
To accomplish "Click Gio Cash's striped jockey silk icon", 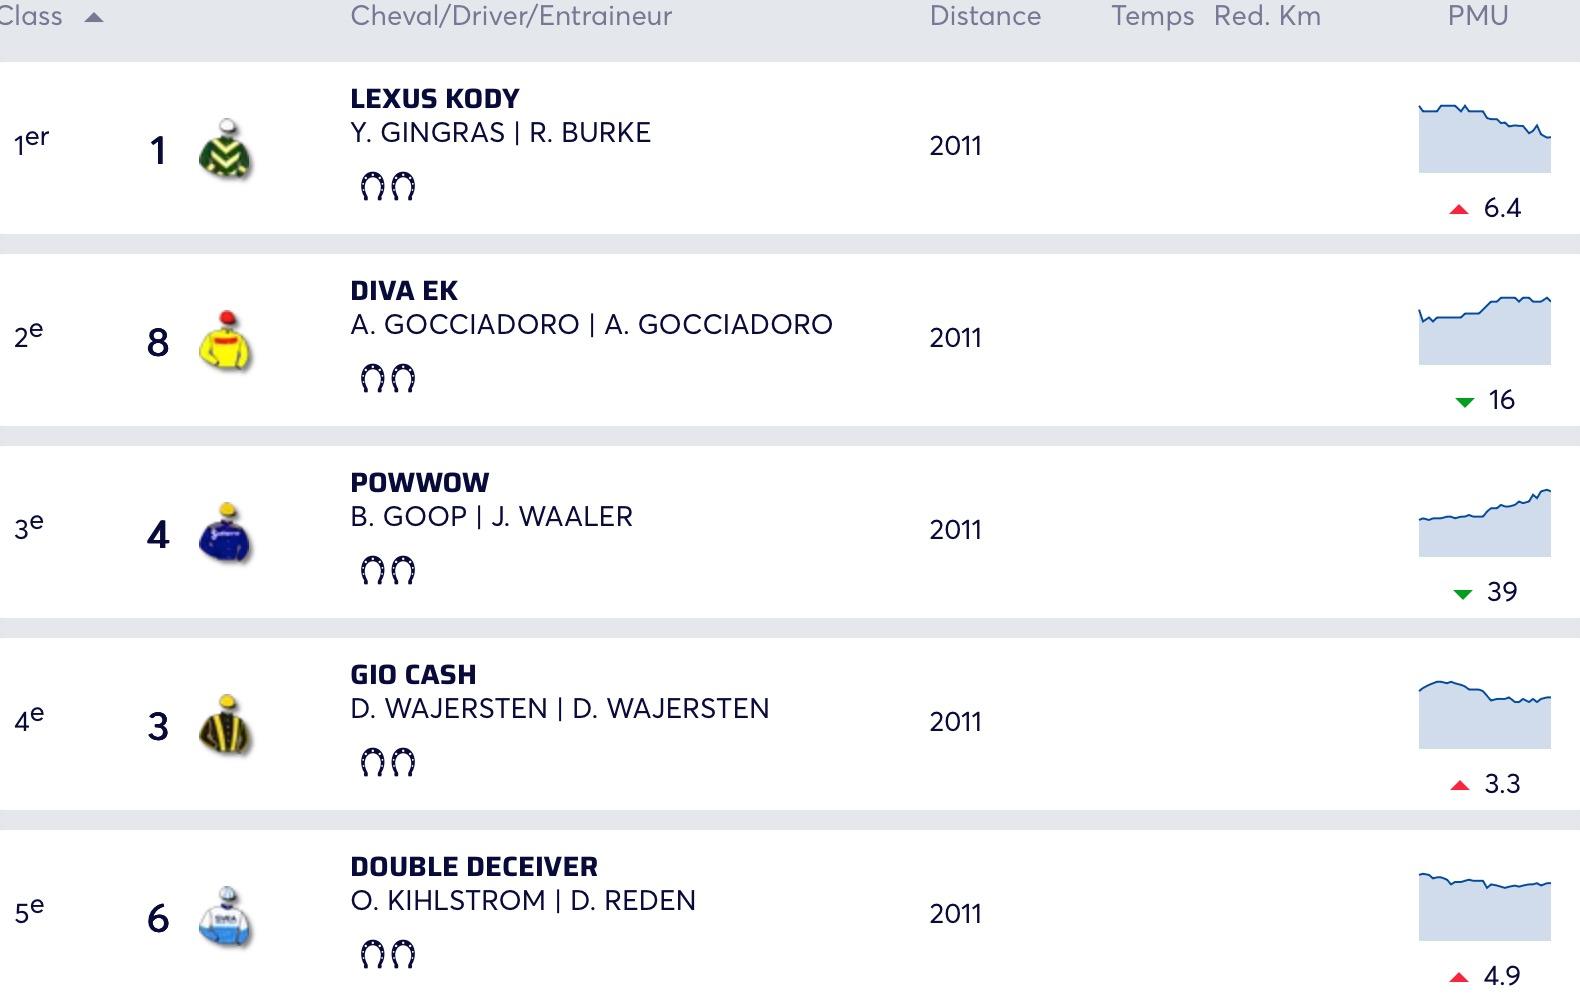I will (x=225, y=726).
